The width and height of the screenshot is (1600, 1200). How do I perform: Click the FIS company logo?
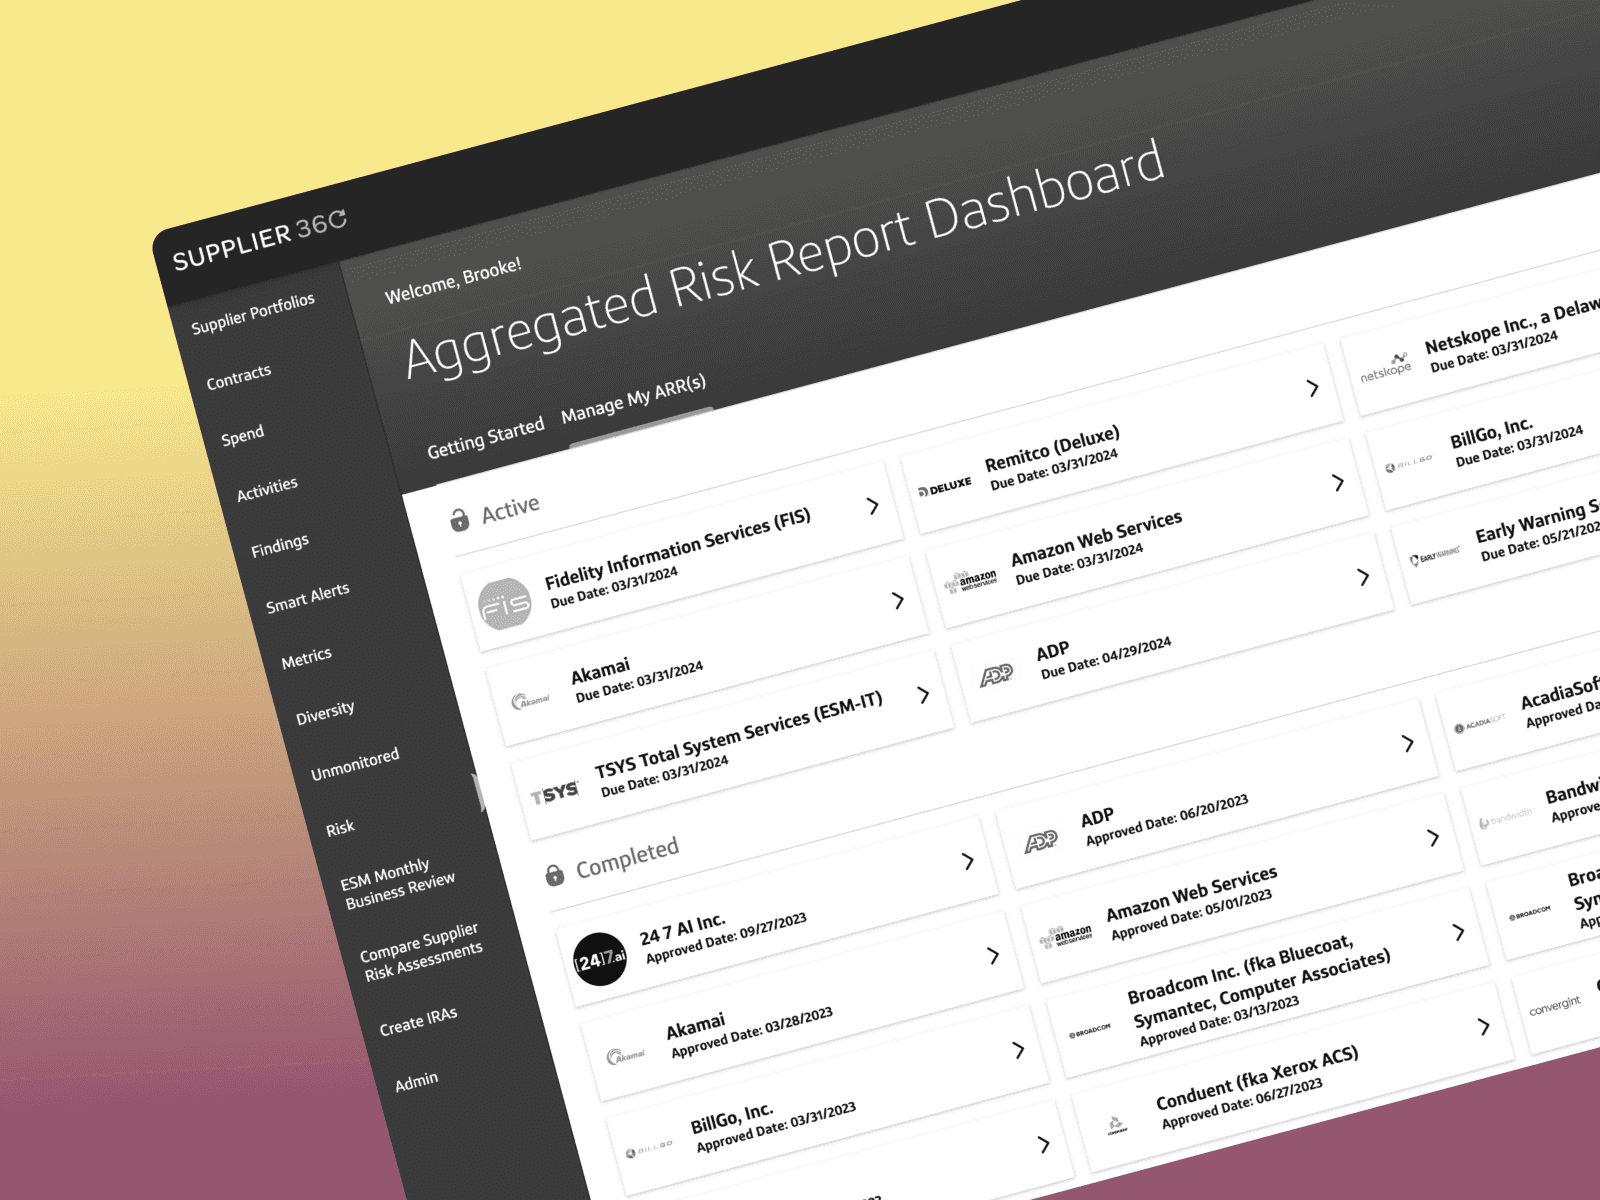click(x=505, y=604)
